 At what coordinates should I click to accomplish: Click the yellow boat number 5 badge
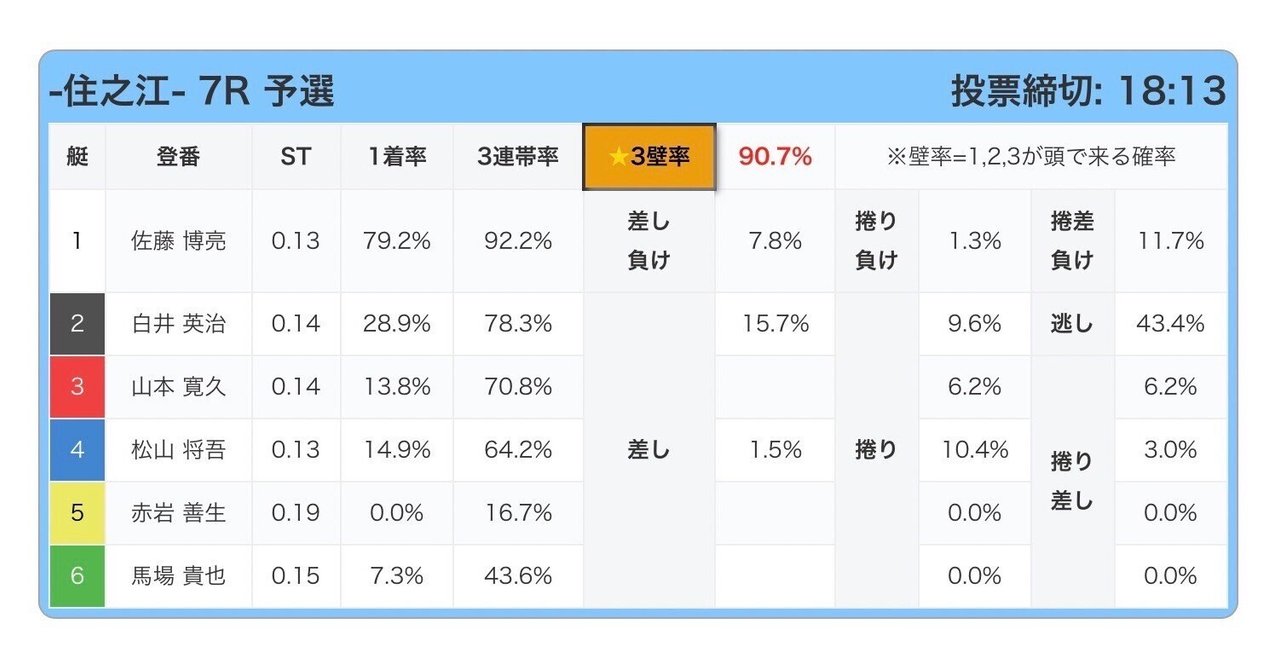77,513
